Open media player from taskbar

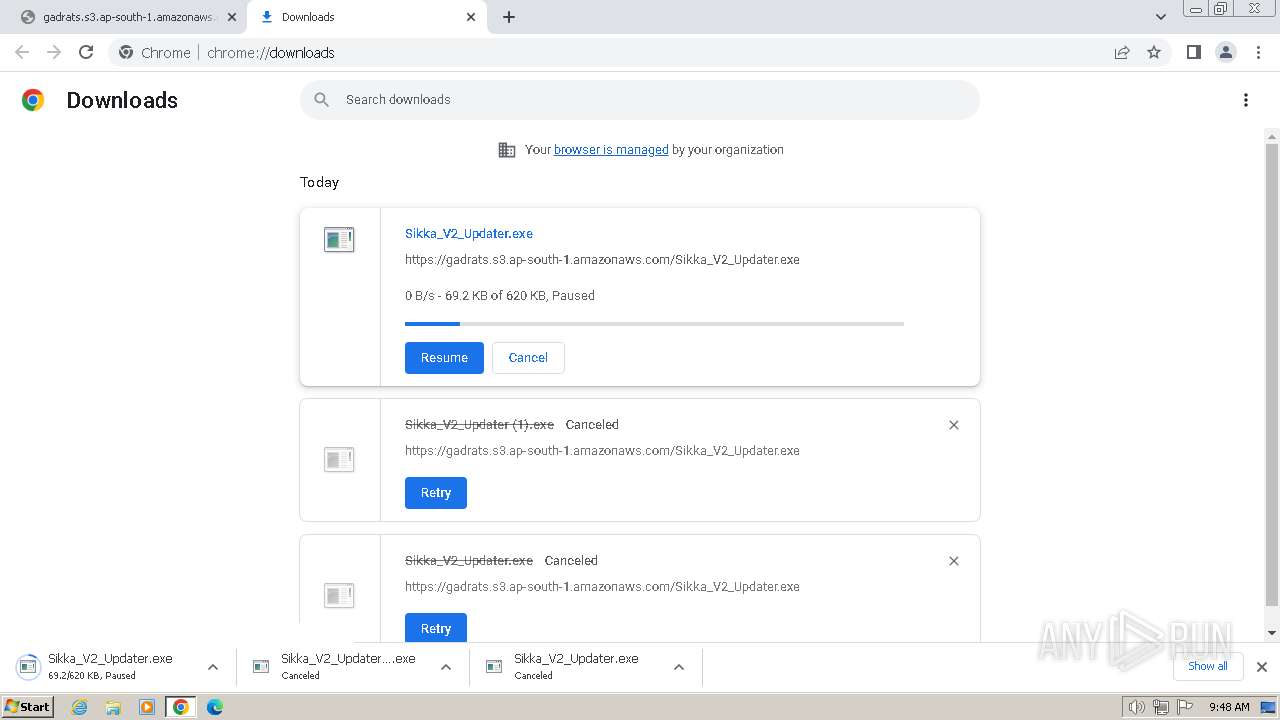pyautogui.click(x=147, y=707)
